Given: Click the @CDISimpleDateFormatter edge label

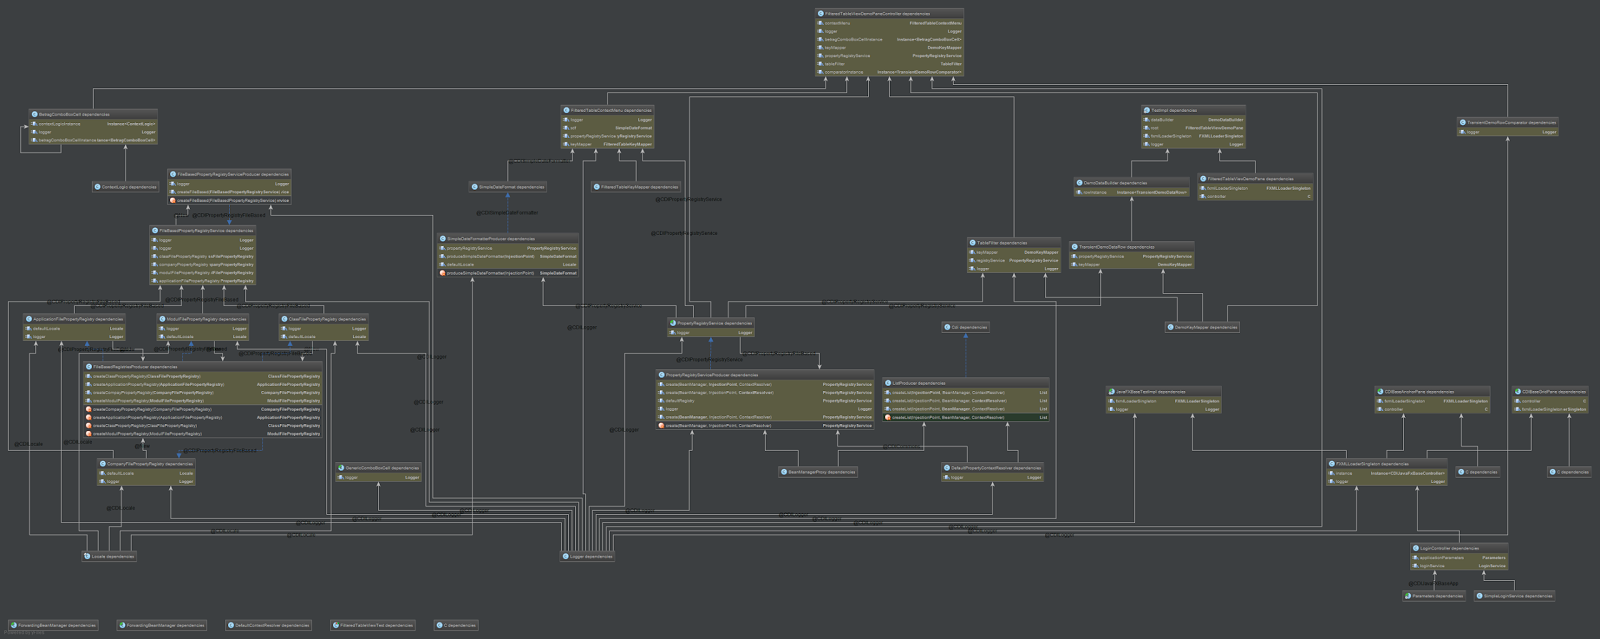Looking at the screenshot, I should tap(507, 212).
